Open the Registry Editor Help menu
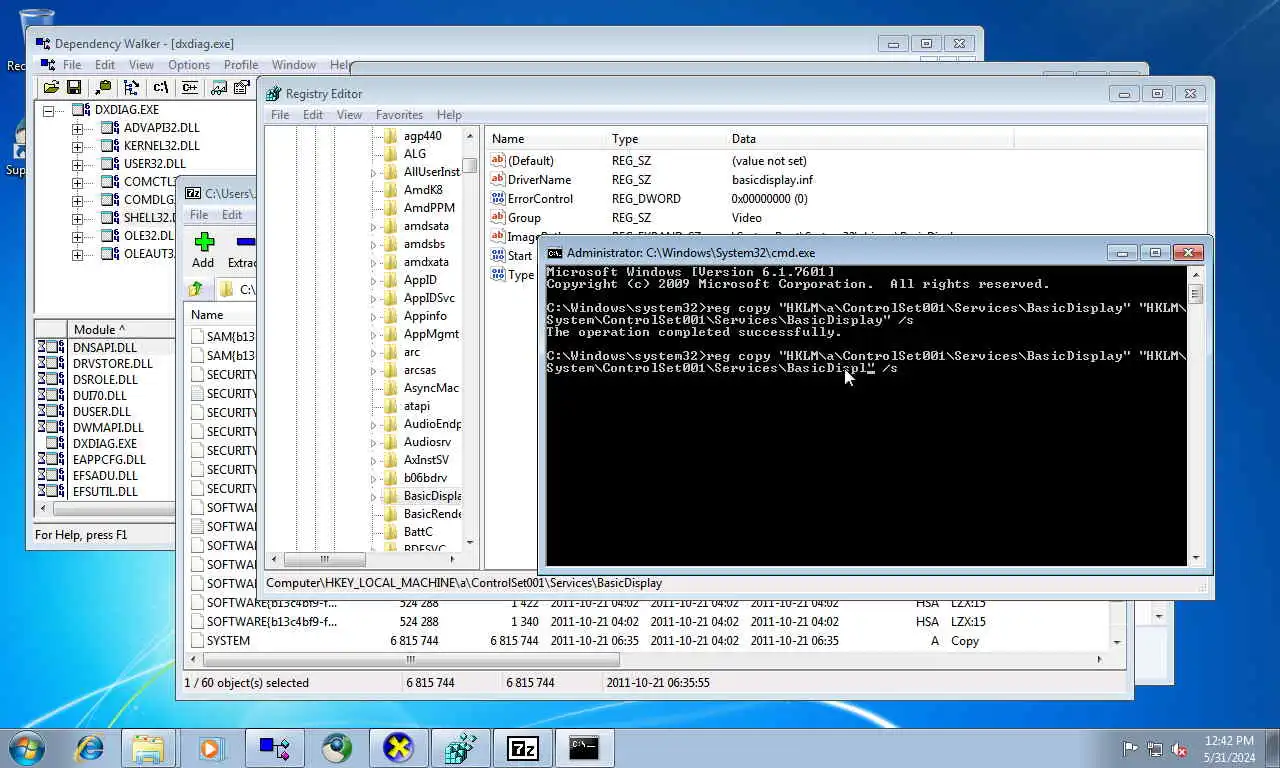Image resolution: width=1280 pixels, height=768 pixels. (x=449, y=114)
